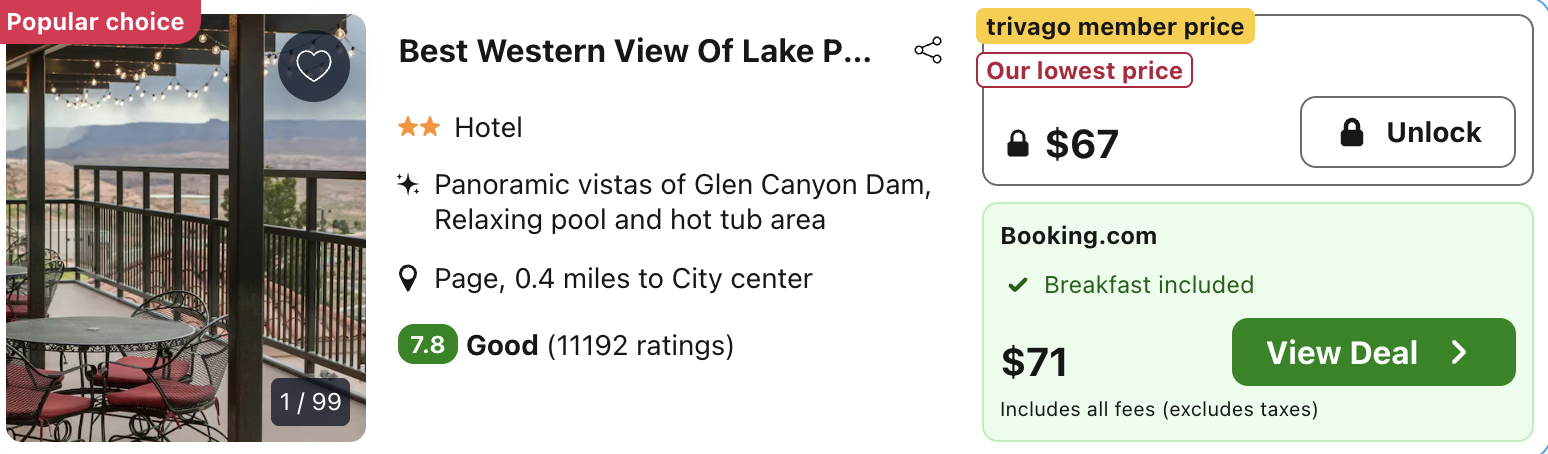Viewport: 1548px width, 454px height.
Task: Open View Deal for Booking.com
Action: [1374, 352]
